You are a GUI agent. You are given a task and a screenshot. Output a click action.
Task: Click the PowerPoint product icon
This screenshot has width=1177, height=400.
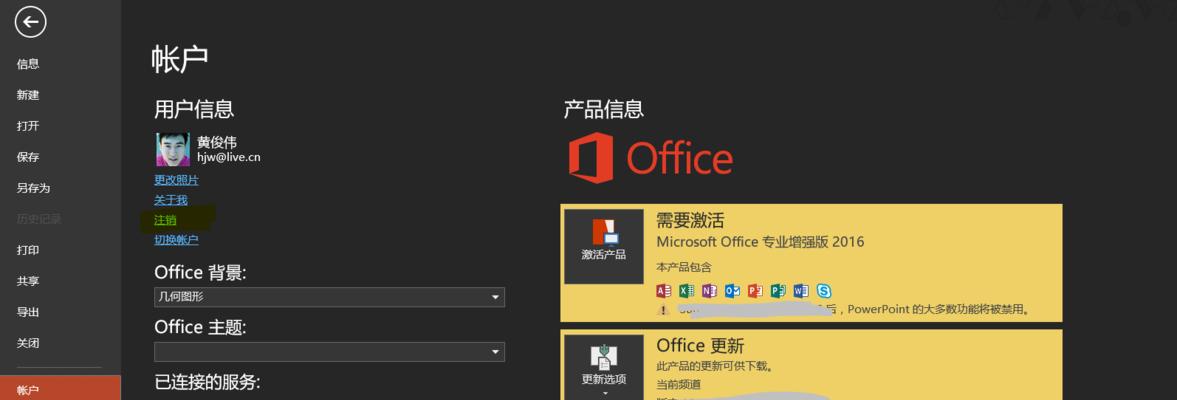(x=755, y=290)
